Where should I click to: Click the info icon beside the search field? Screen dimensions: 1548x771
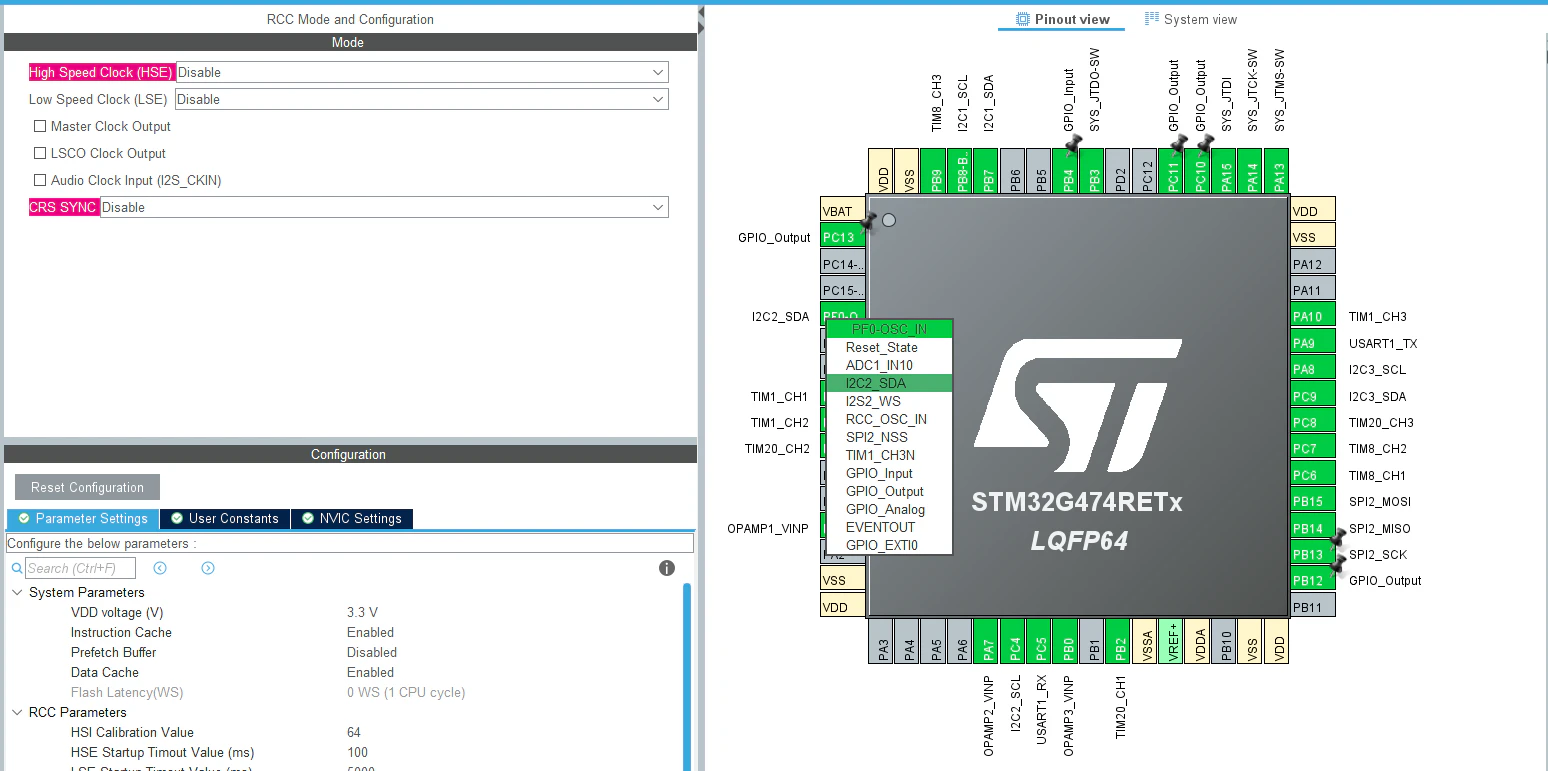coord(667,568)
